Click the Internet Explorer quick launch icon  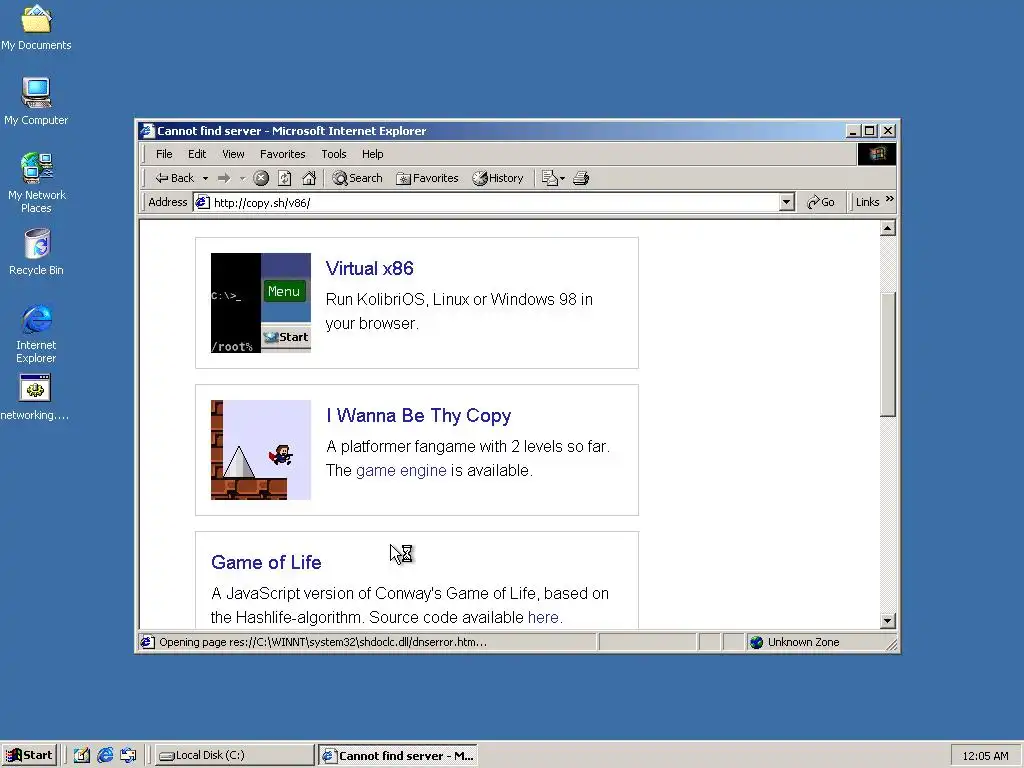point(105,756)
